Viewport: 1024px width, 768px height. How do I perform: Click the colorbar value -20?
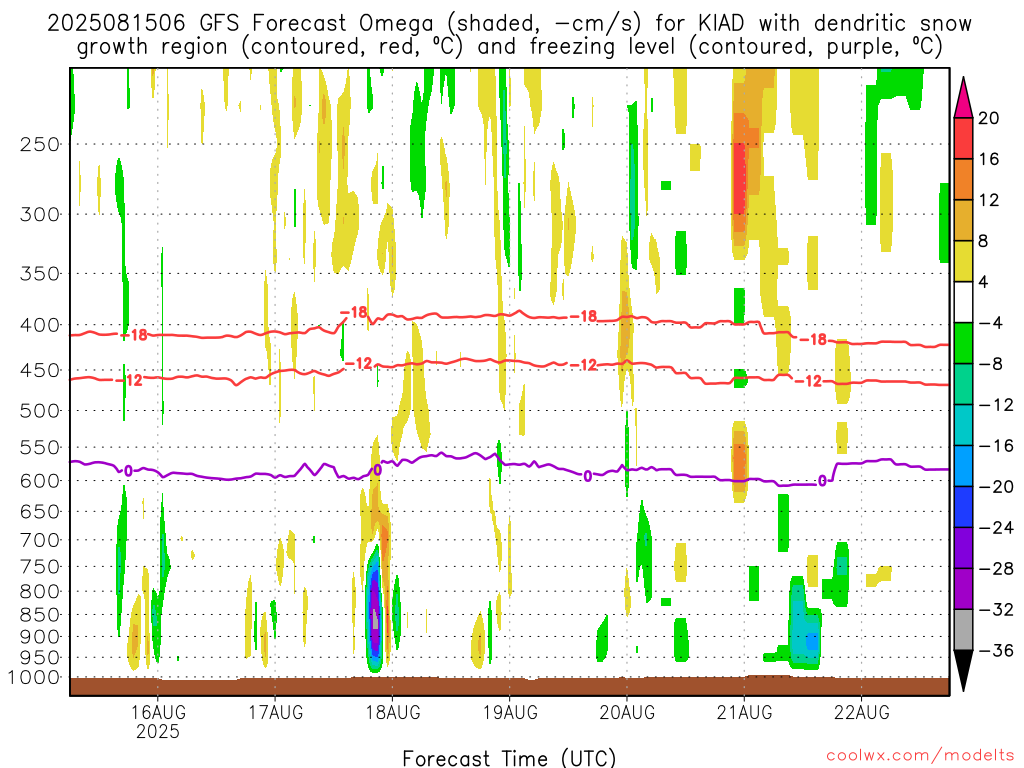996,487
